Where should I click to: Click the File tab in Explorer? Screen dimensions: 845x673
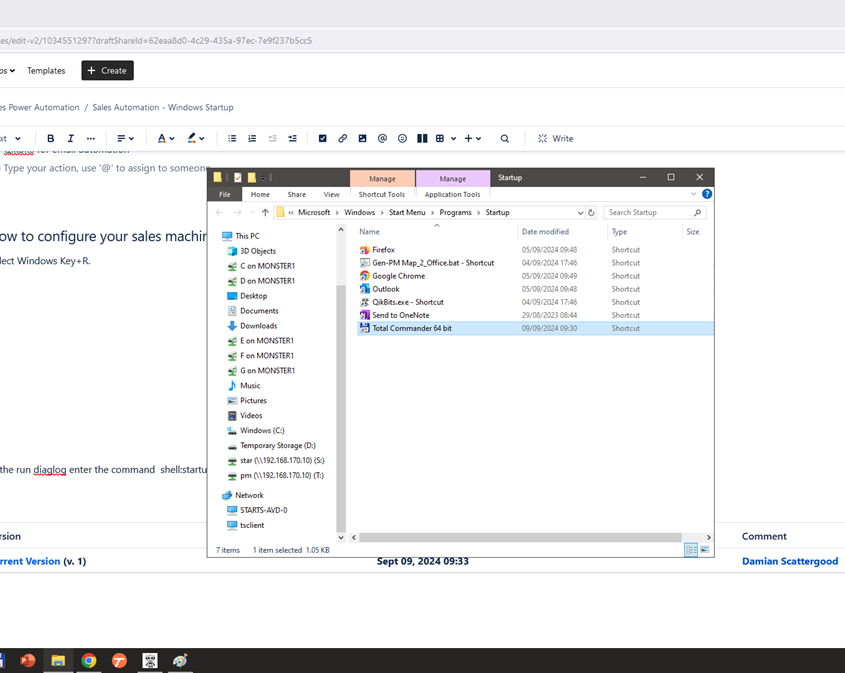pos(225,195)
